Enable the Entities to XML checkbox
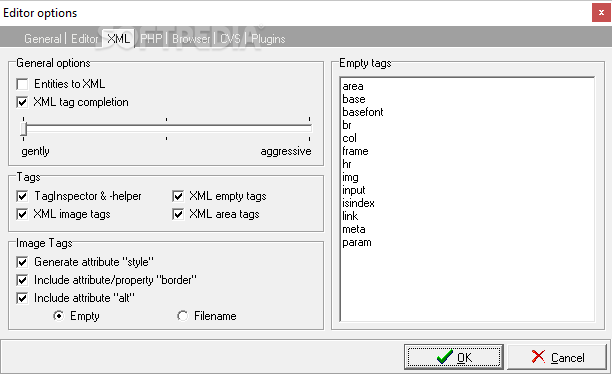This screenshot has height=375, width=612. tap(22, 84)
